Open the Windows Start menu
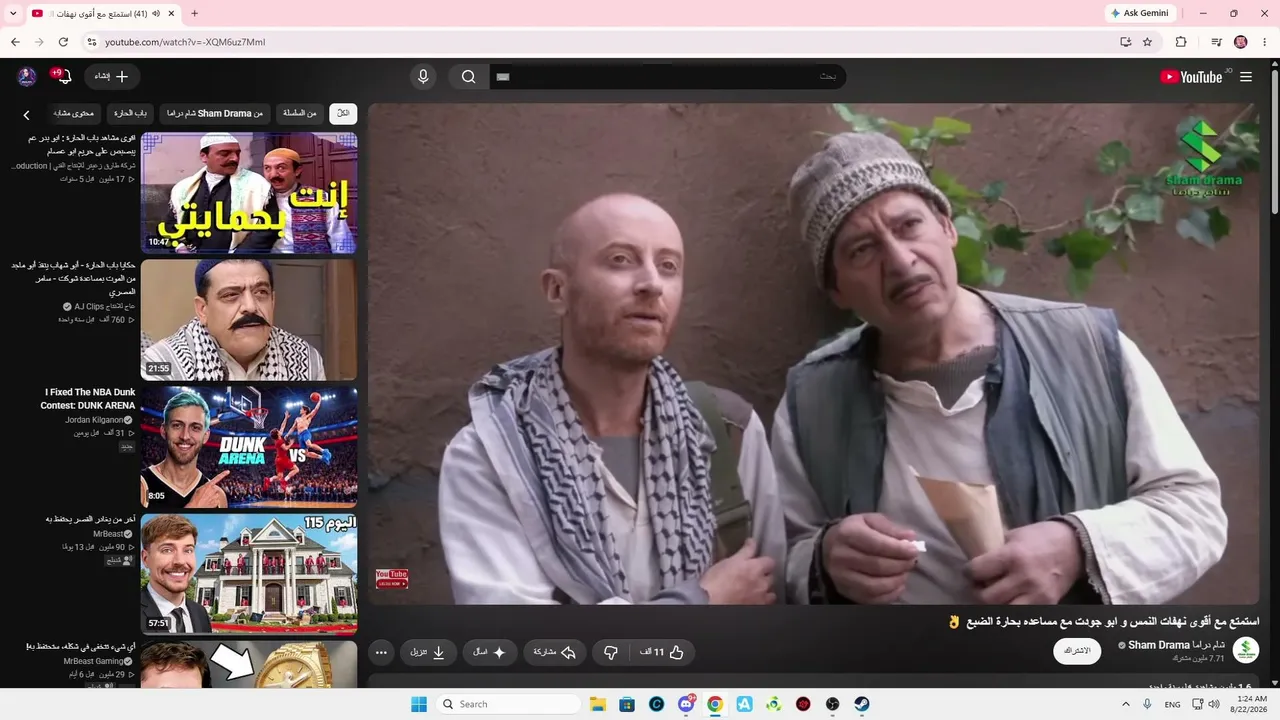Viewport: 1280px width, 720px height. (x=419, y=704)
